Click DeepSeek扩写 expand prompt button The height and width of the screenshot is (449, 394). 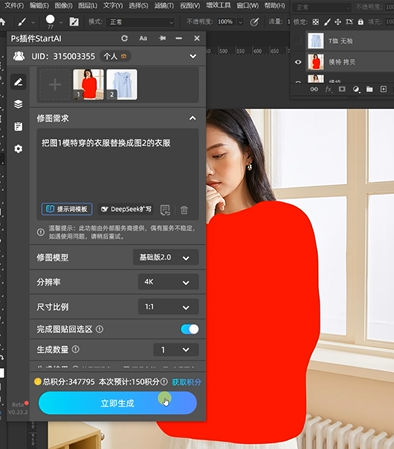(x=126, y=209)
